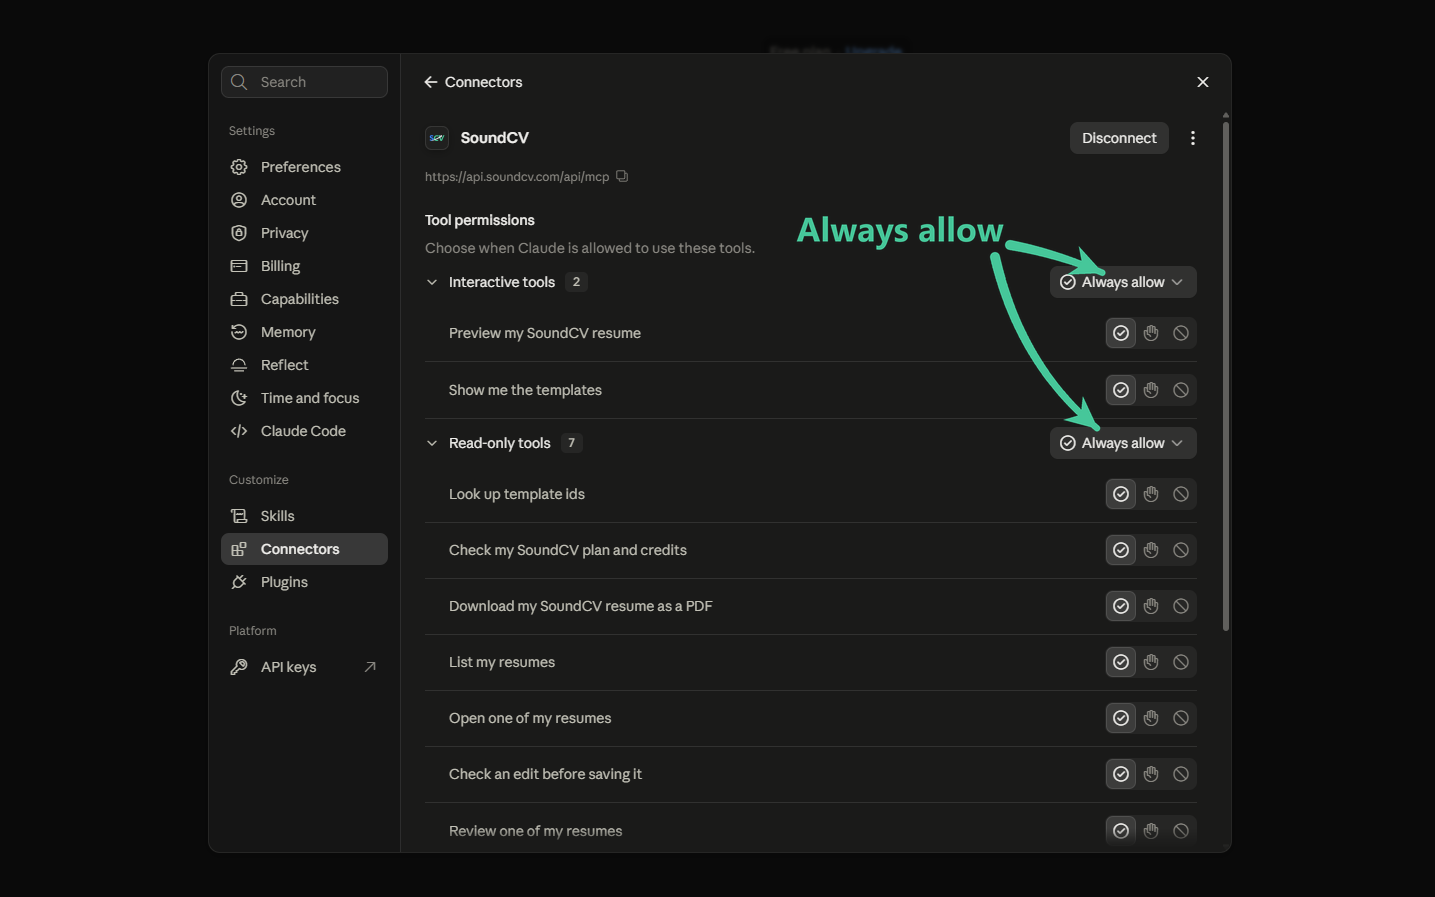The height and width of the screenshot is (897, 1435).
Task: Collapse the Interactive tools section
Action: pyautogui.click(x=432, y=282)
